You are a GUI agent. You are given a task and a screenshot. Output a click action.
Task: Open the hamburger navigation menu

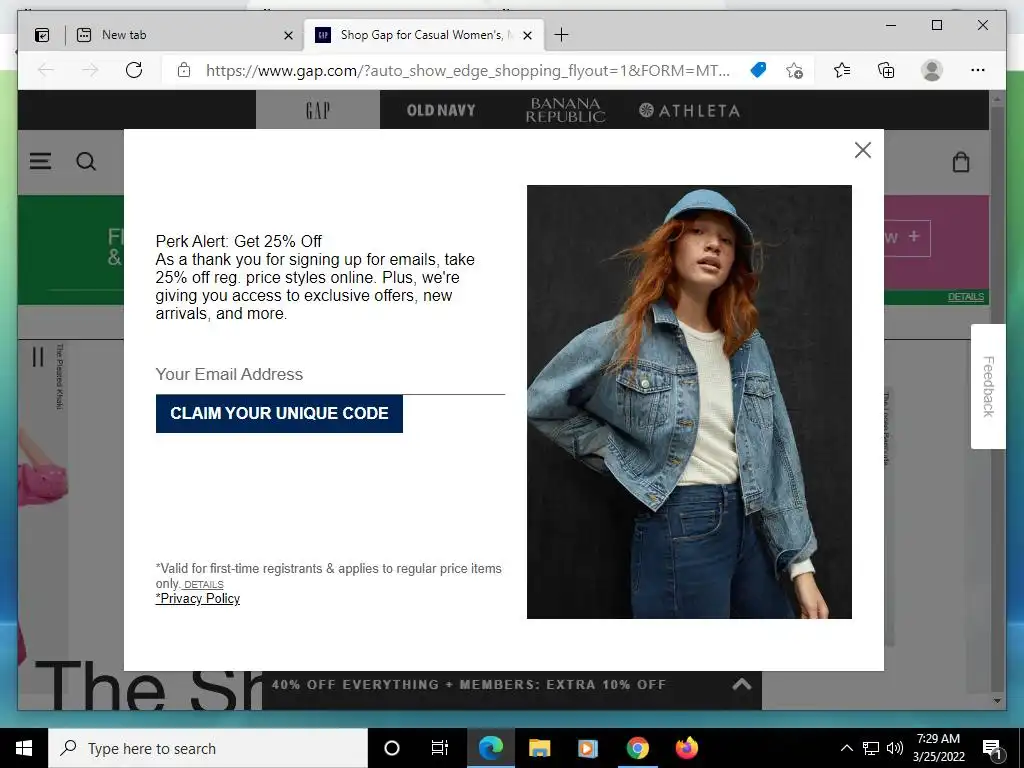40,161
